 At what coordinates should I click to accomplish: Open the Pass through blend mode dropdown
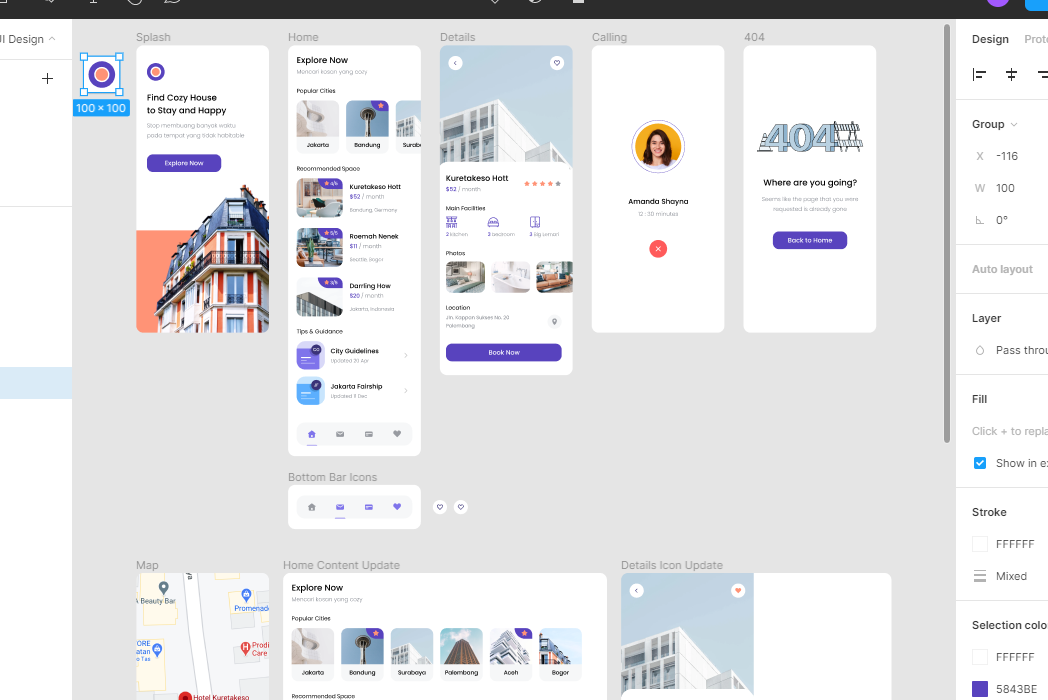click(1021, 350)
